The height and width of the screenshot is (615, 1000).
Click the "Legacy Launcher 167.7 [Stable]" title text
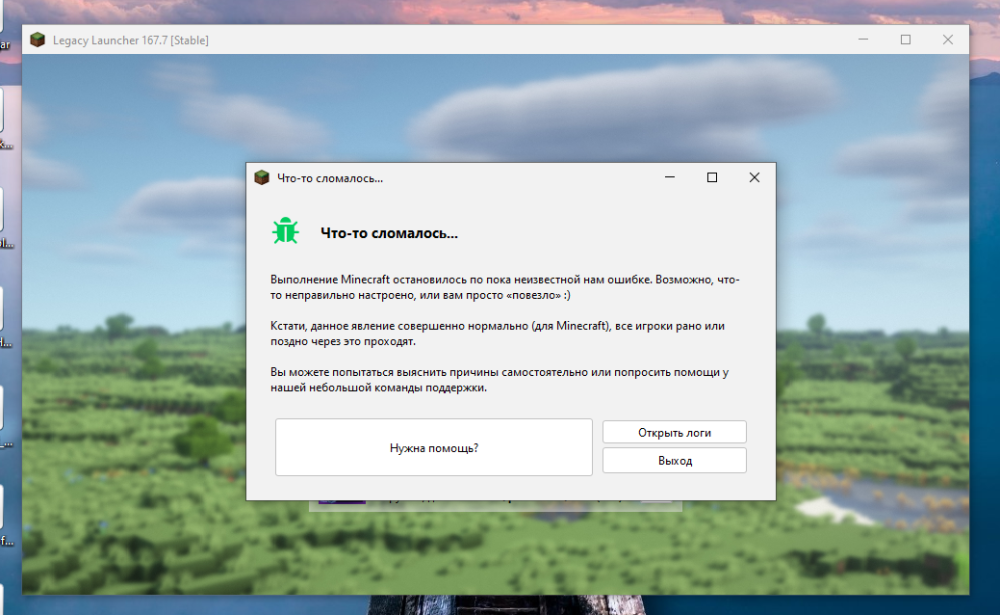coord(131,40)
